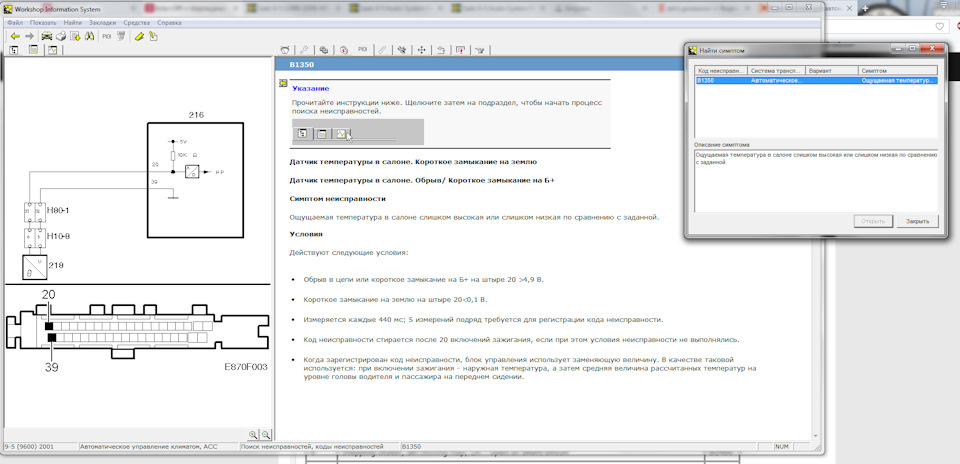Click the PIDI button in the top toolbar
Screen dimensions: 960x464
(107, 36)
